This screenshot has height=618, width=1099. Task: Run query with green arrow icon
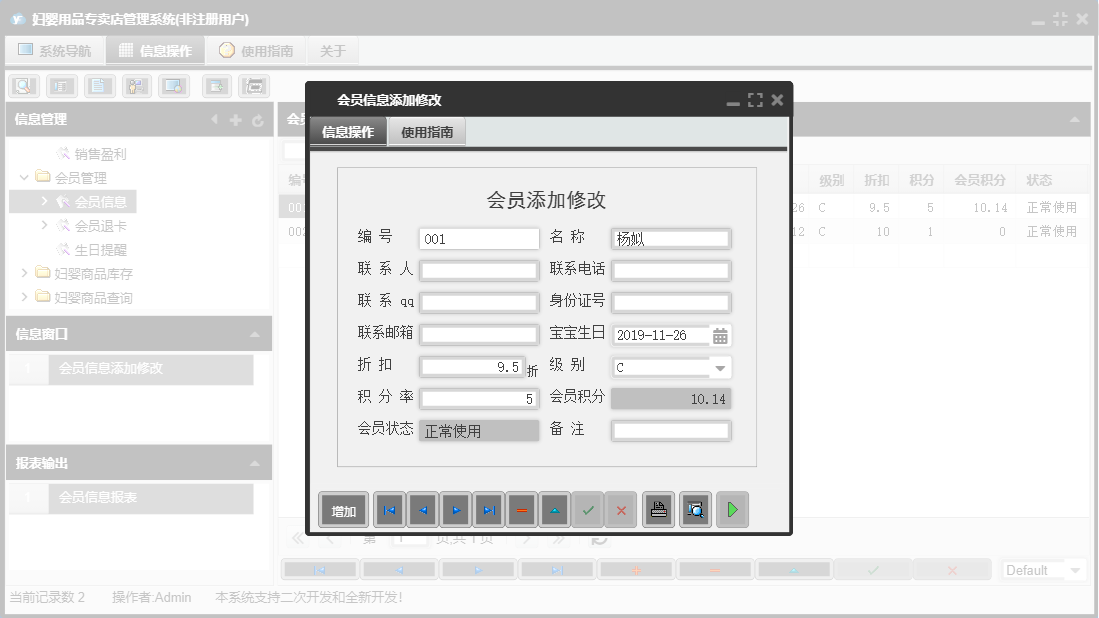coord(732,509)
